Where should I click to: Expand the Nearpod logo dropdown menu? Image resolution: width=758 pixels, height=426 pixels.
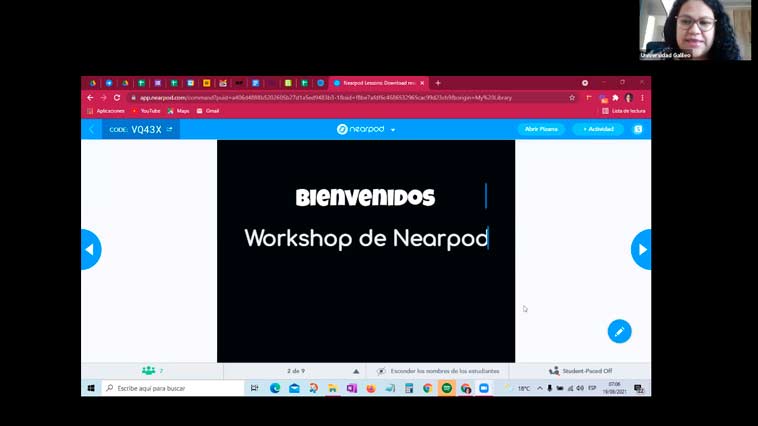(x=393, y=130)
